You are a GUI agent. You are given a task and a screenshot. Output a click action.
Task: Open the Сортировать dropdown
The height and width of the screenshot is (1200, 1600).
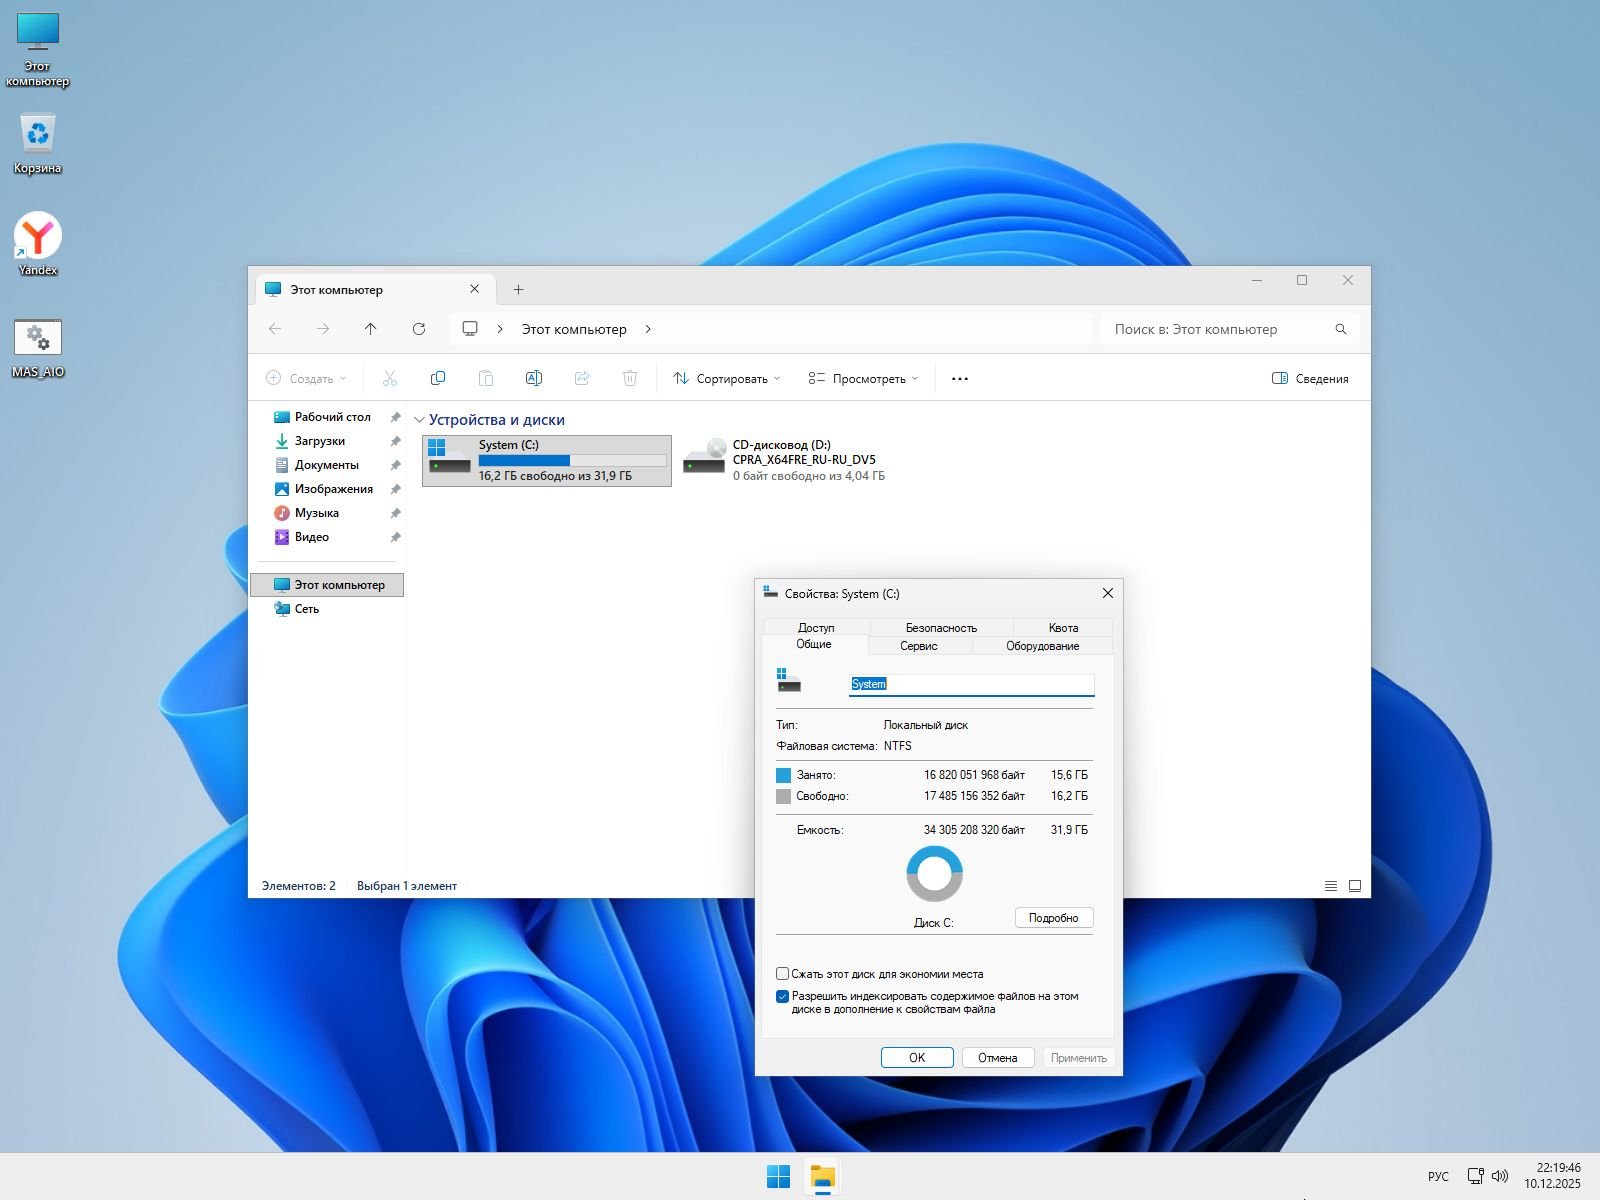coord(727,379)
